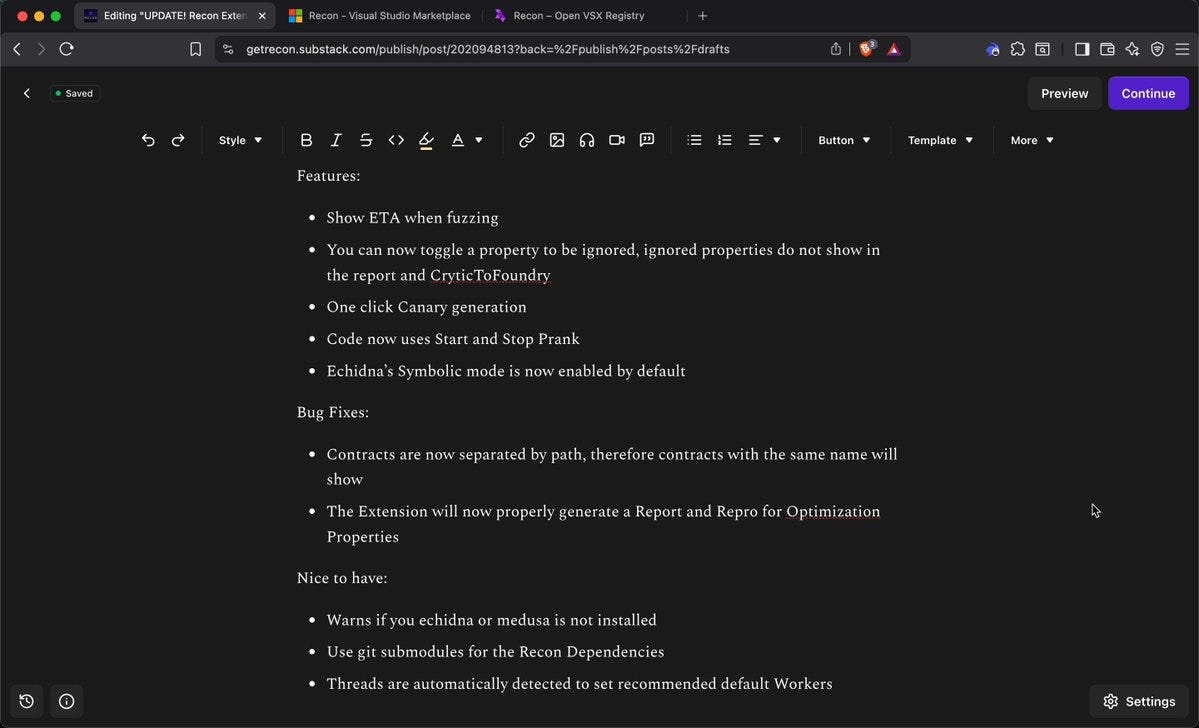Insert a video into the post
The height and width of the screenshot is (728, 1199).
point(617,140)
